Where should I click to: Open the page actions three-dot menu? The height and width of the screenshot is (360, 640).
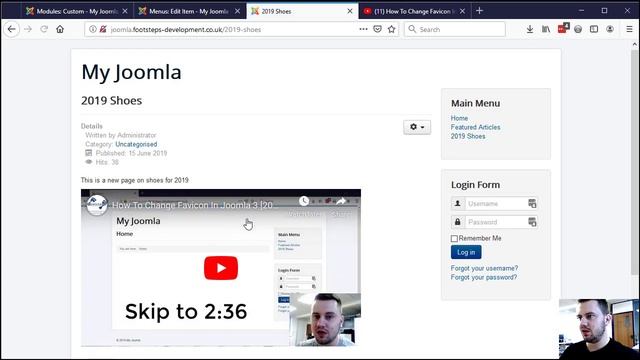[363, 29]
